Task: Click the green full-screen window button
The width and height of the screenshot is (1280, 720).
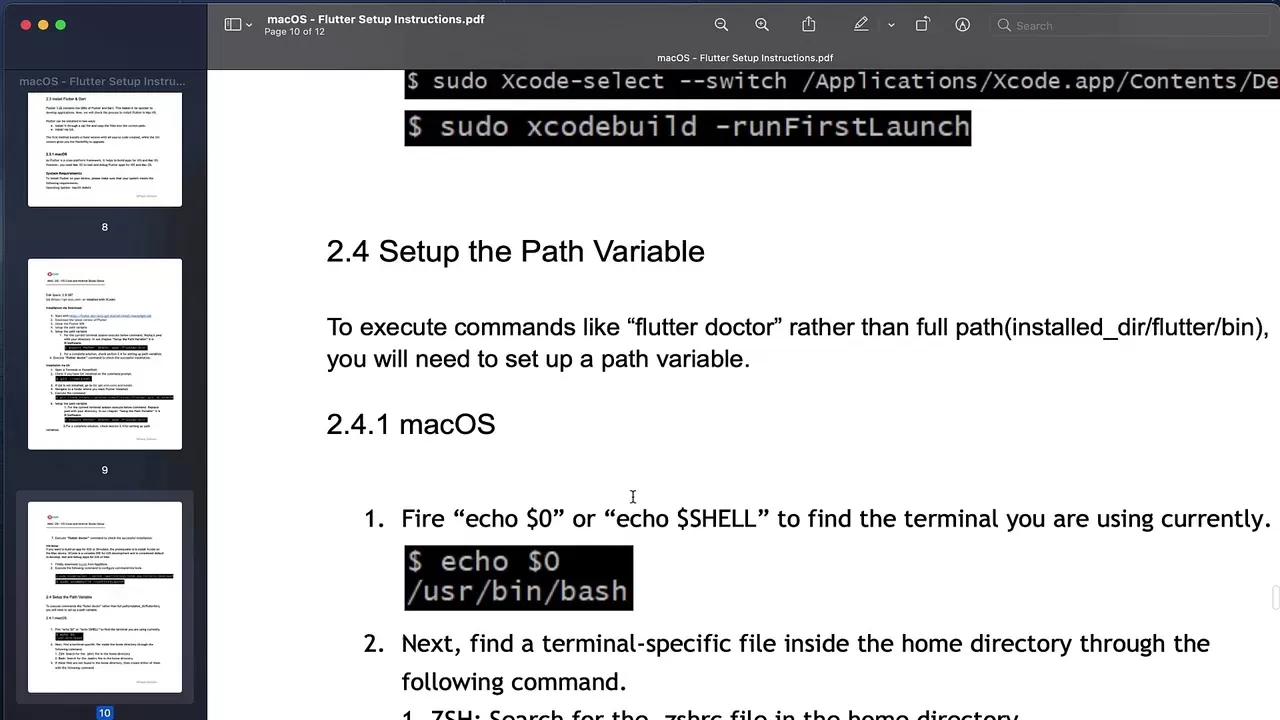Action: pos(60,25)
